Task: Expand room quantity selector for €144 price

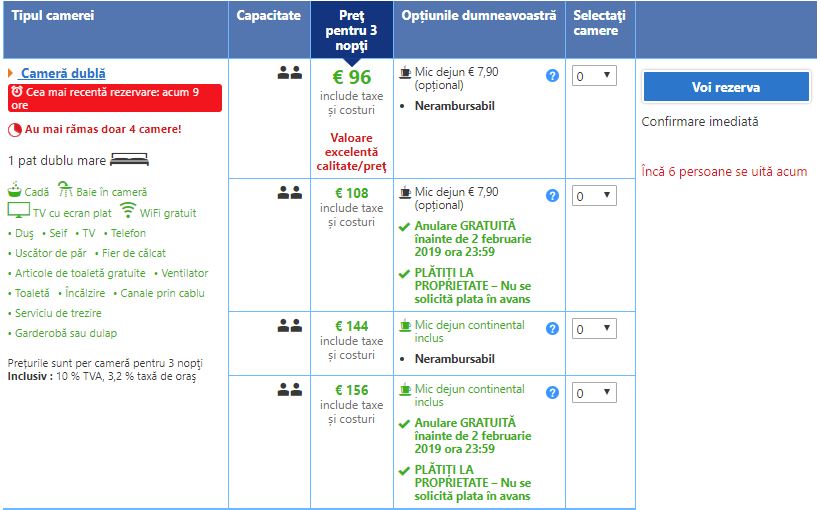Action: tap(595, 329)
